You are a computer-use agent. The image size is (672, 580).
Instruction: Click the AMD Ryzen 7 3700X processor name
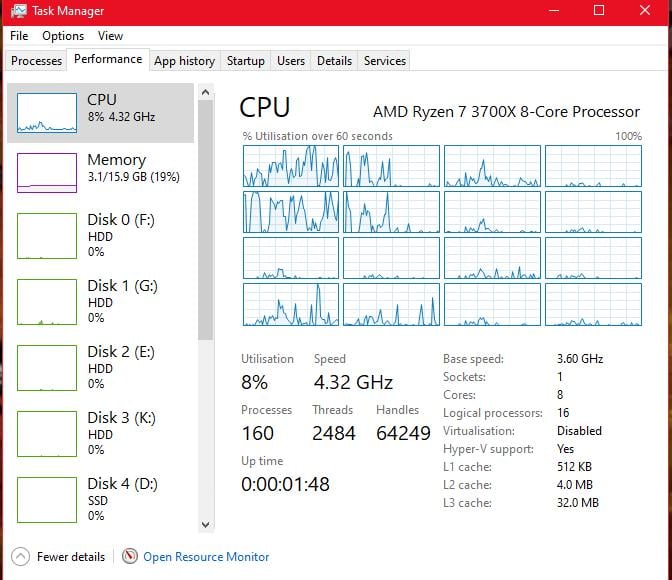(x=507, y=112)
